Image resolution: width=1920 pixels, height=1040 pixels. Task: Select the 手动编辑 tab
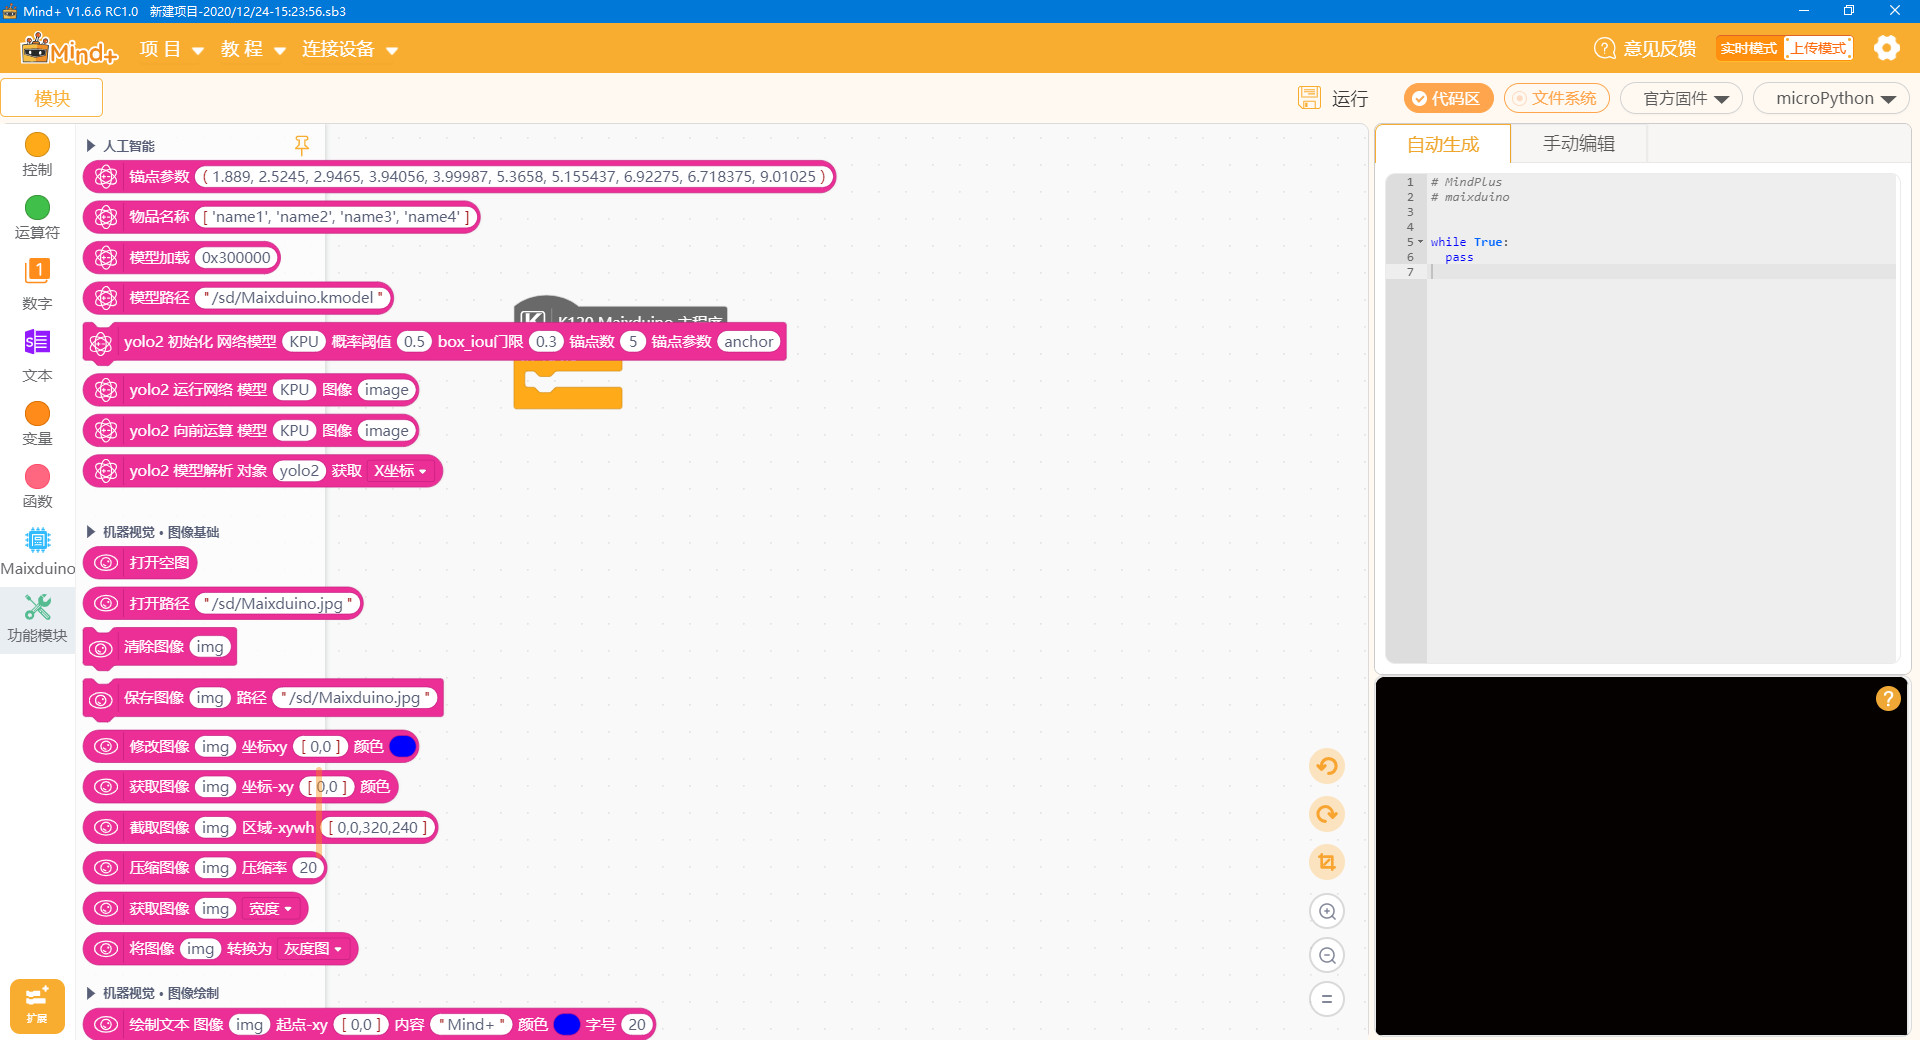[x=1578, y=144]
